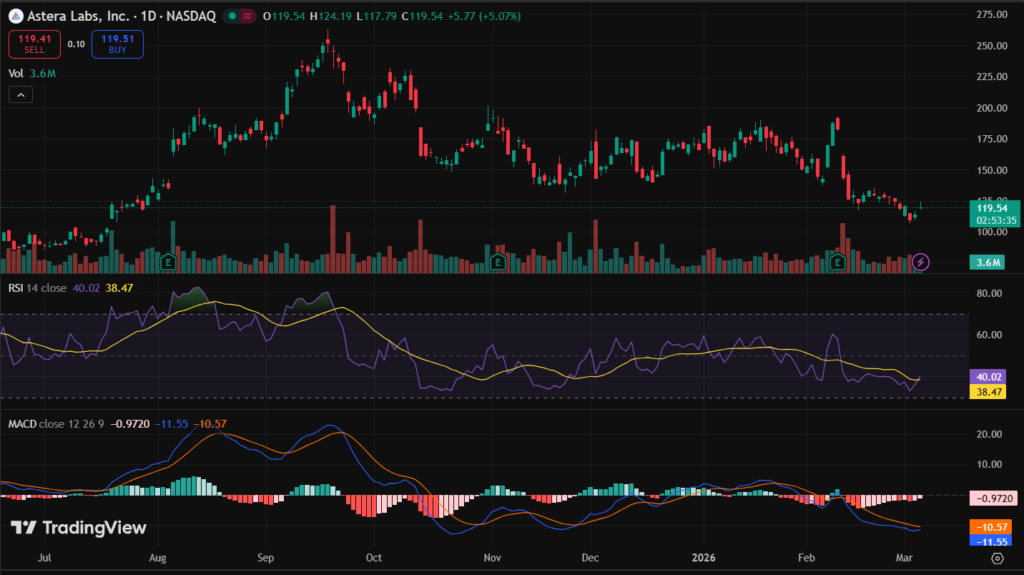Open the February earnings marker
The height and width of the screenshot is (575, 1024).
[x=838, y=262]
